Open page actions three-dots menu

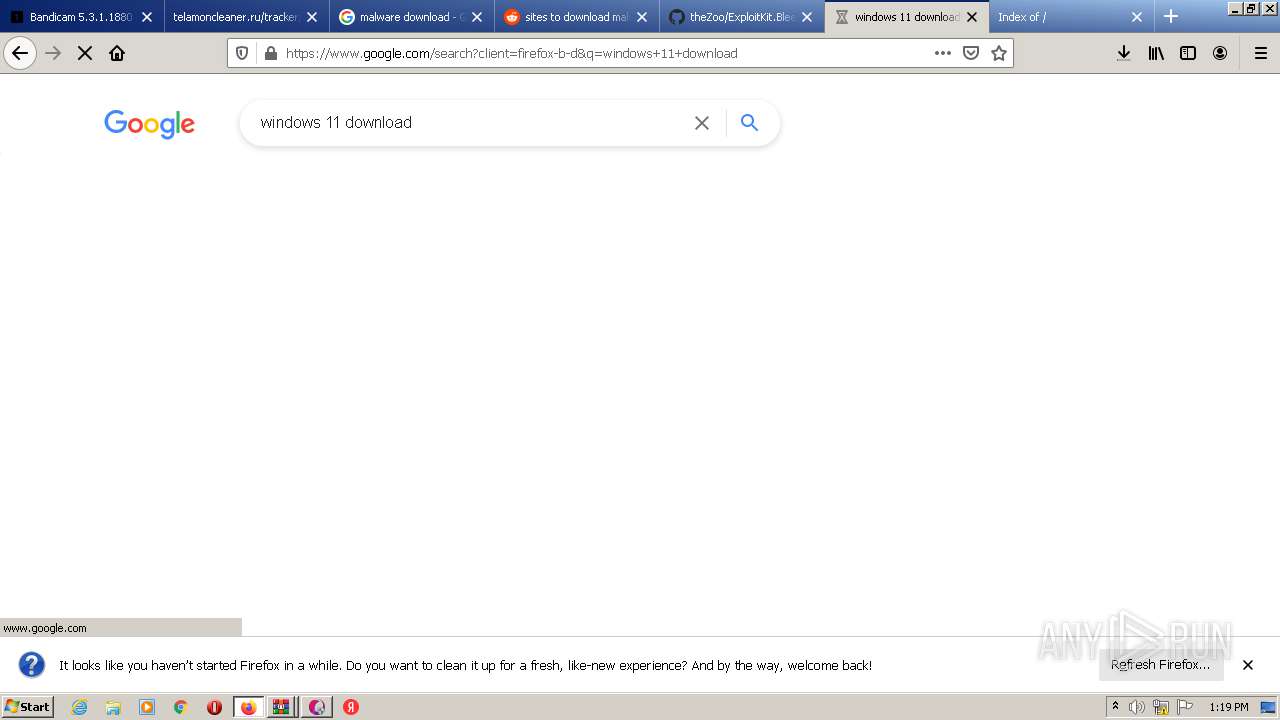[x=942, y=53]
